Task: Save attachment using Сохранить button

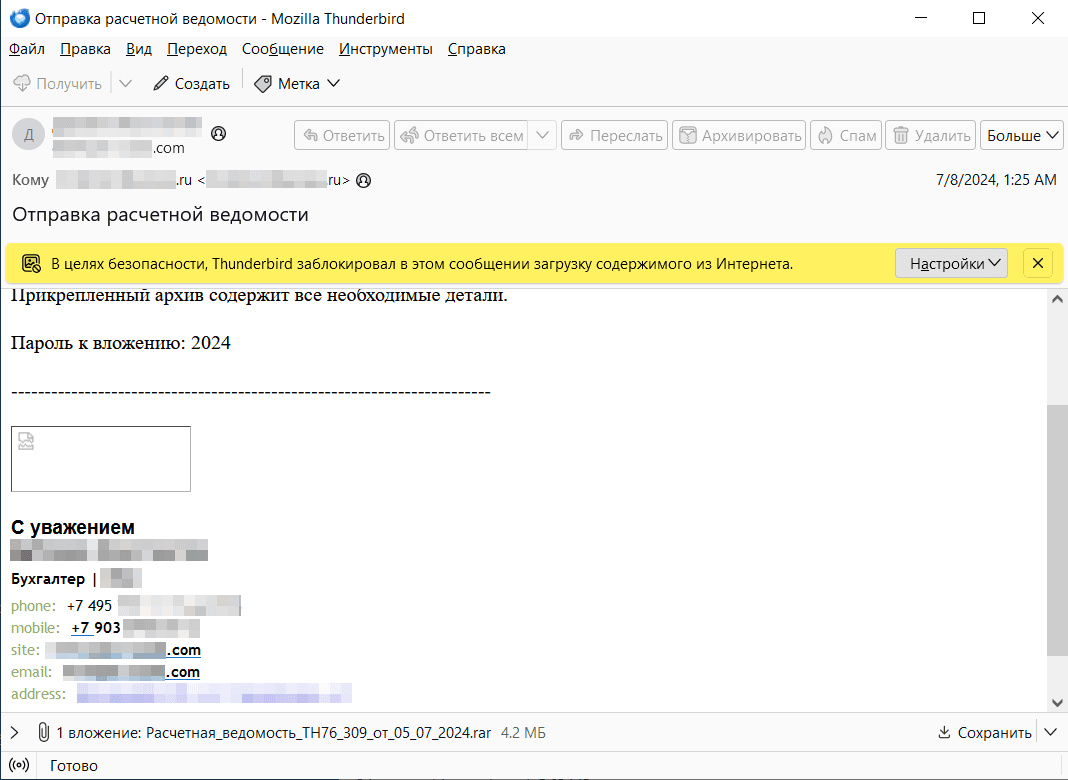Action: tap(984, 733)
